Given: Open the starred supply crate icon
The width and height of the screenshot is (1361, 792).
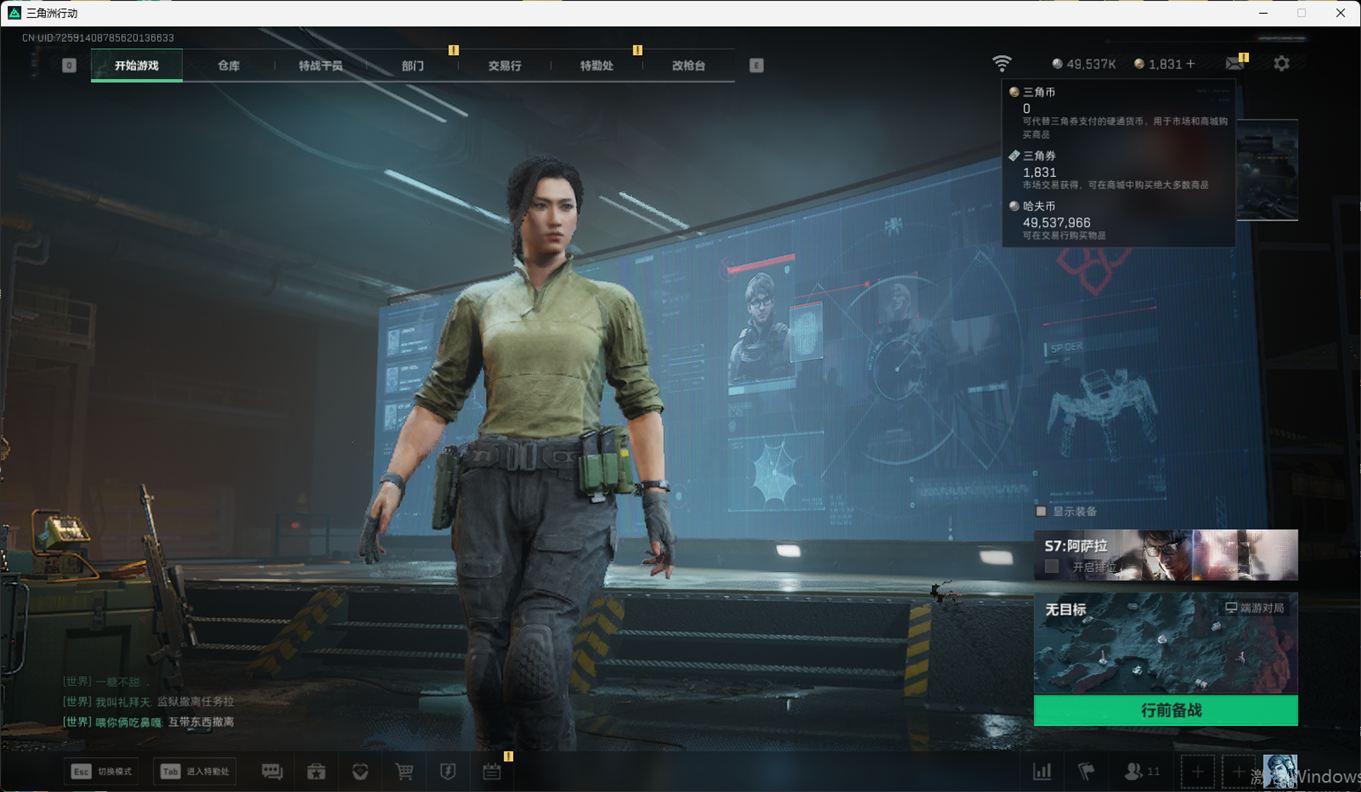Looking at the screenshot, I should pos(316,771).
